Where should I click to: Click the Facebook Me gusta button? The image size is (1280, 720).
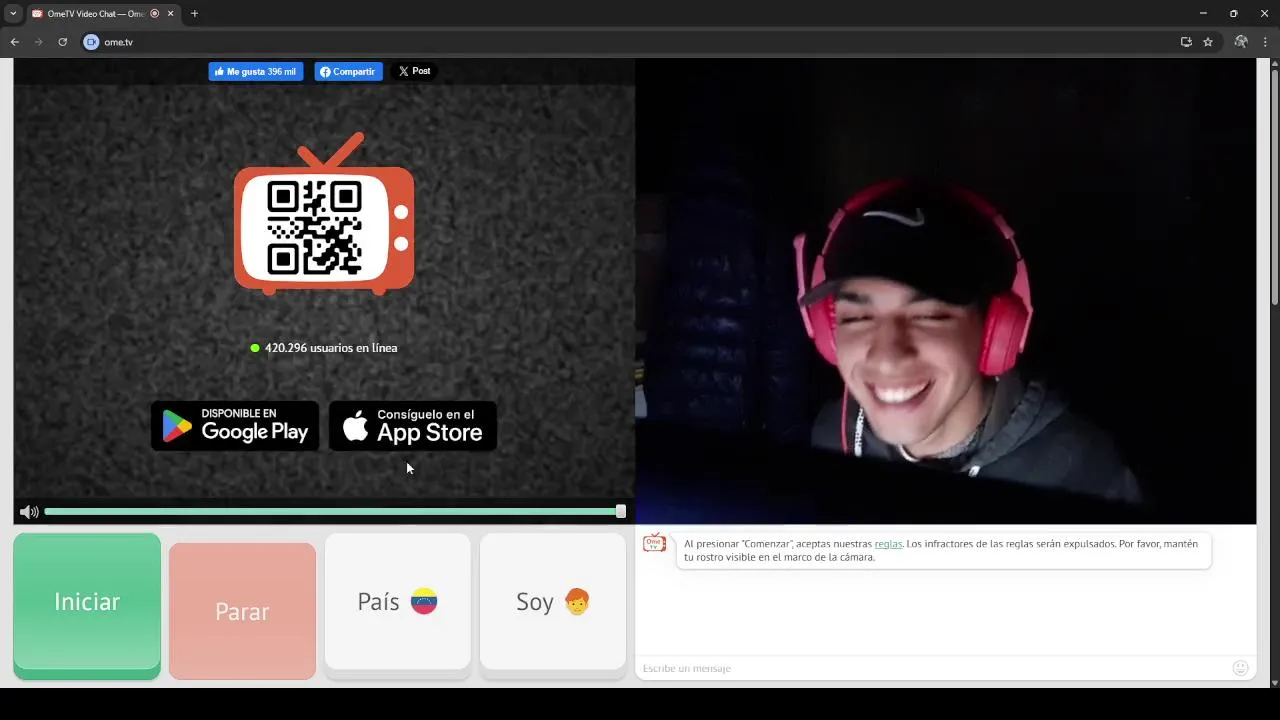(256, 72)
